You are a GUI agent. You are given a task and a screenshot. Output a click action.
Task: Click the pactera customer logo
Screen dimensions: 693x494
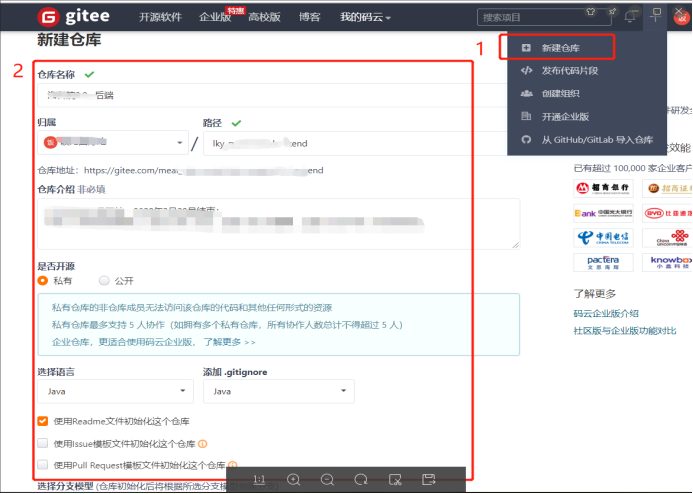(603, 262)
